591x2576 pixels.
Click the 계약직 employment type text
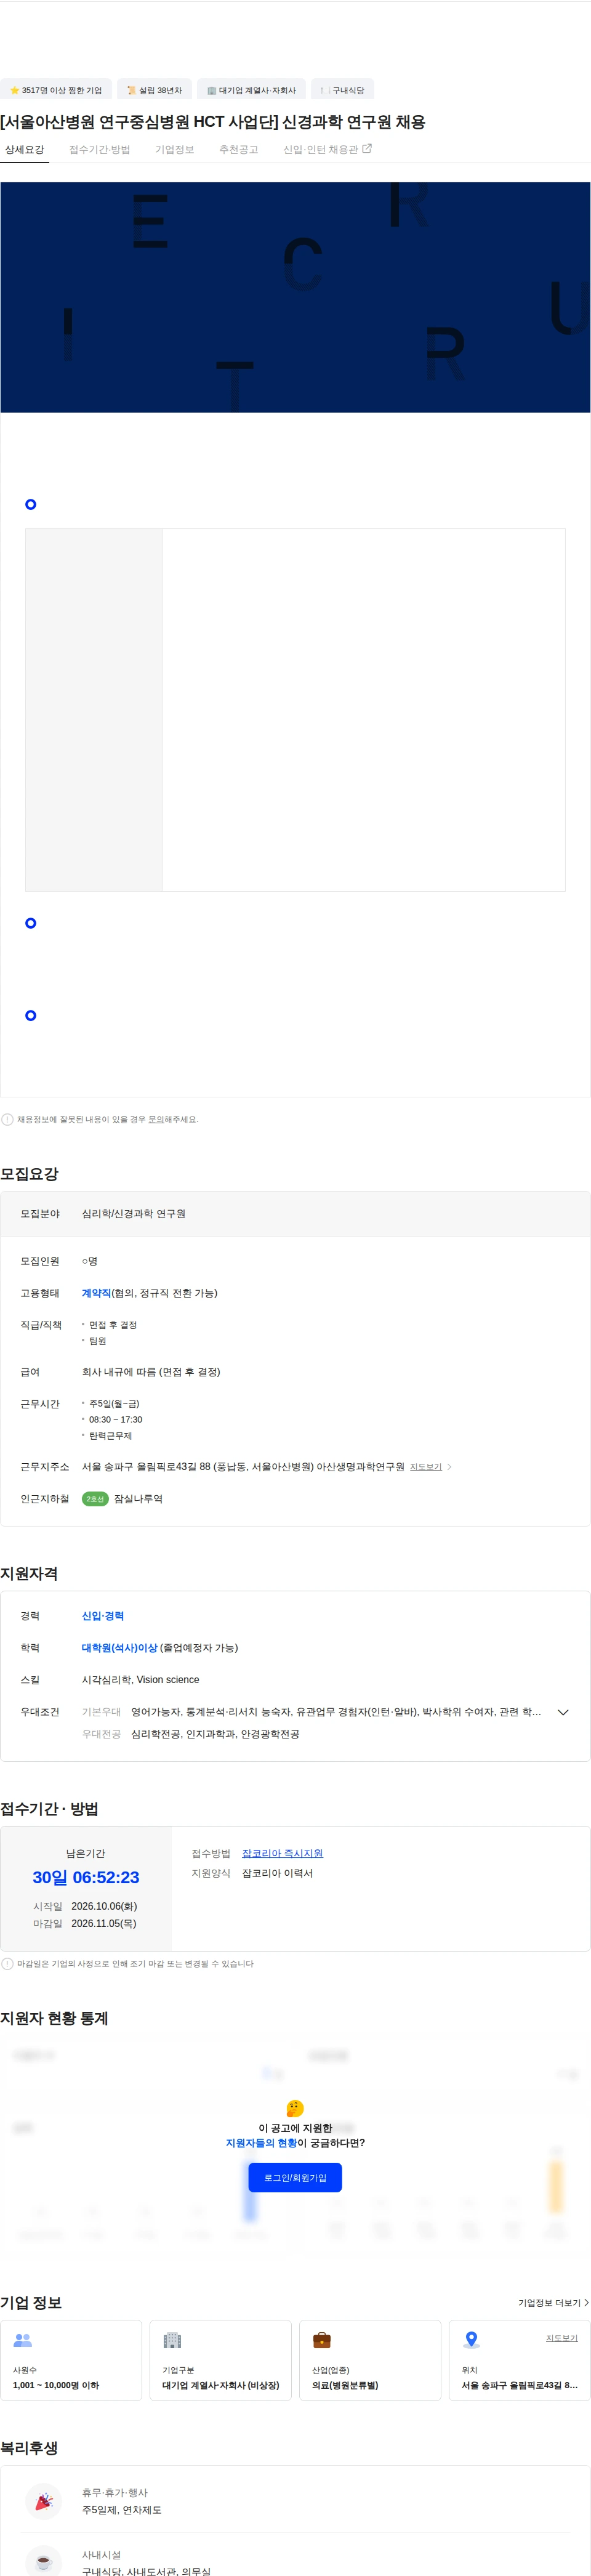click(96, 1293)
